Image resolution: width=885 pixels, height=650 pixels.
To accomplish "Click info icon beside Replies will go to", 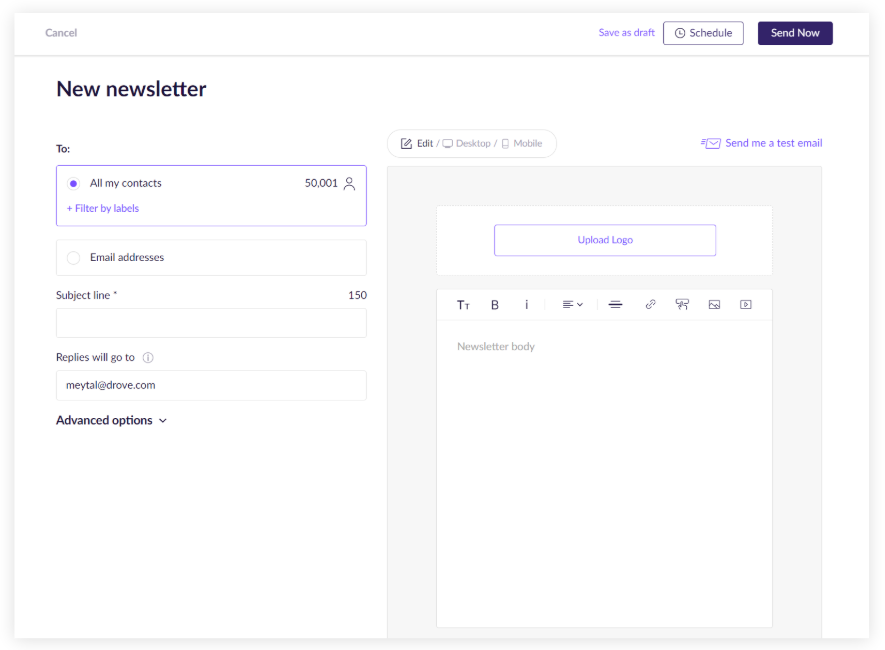I will pos(148,358).
